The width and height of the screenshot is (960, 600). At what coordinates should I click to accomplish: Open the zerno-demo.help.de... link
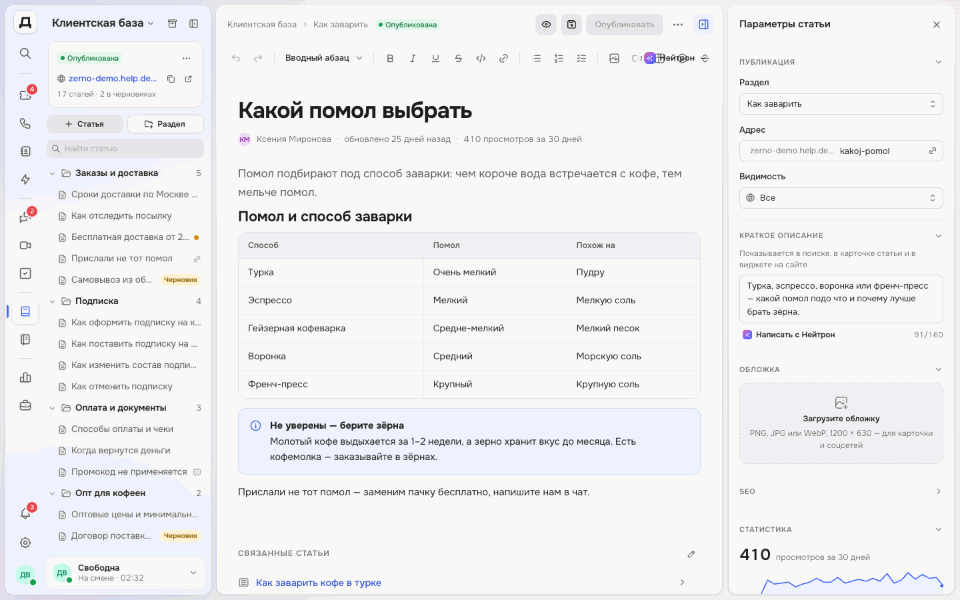[113, 78]
